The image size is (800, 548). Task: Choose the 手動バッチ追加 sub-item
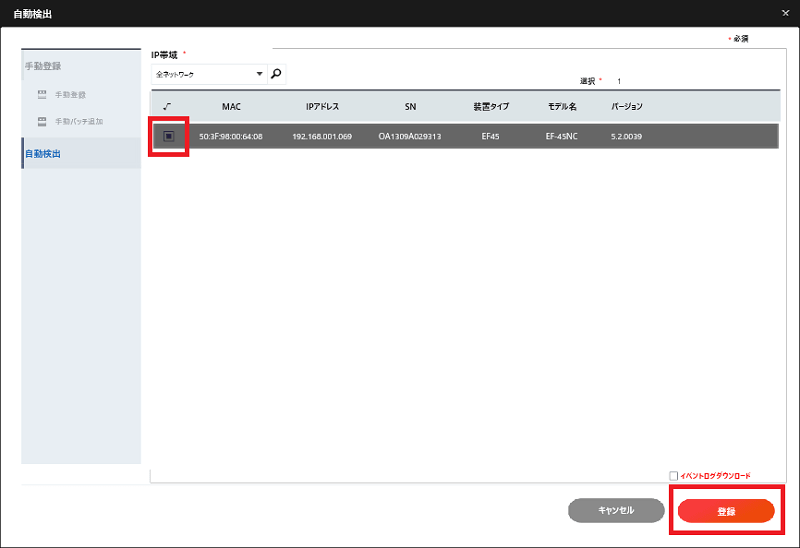point(79,121)
